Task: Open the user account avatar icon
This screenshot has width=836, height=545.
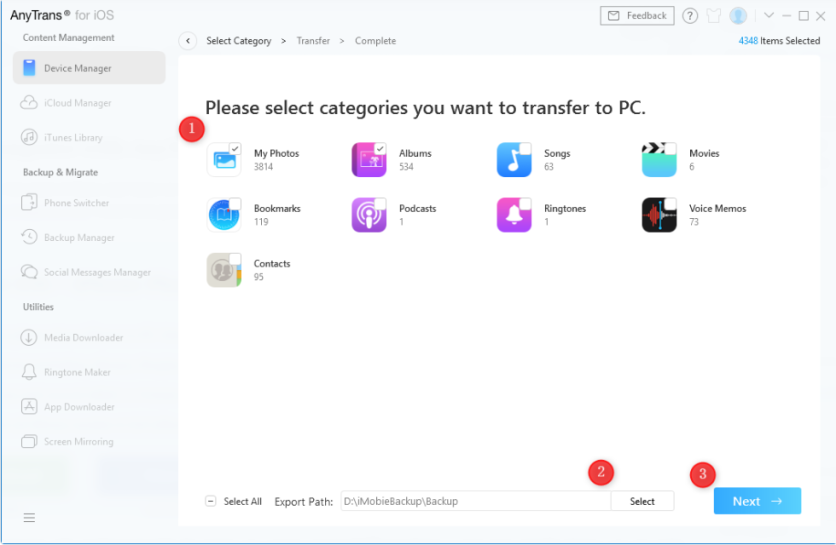Action: [x=738, y=16]
